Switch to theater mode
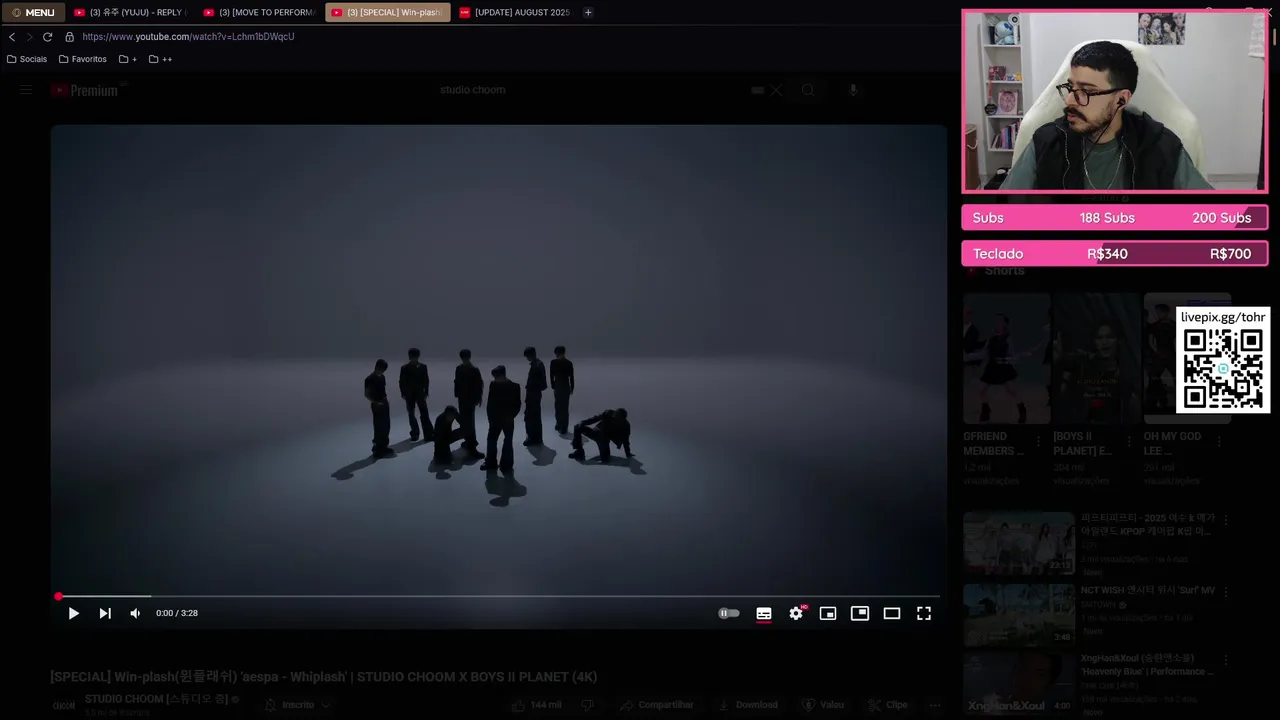The image size is (1280, 720). pos(892,613)
